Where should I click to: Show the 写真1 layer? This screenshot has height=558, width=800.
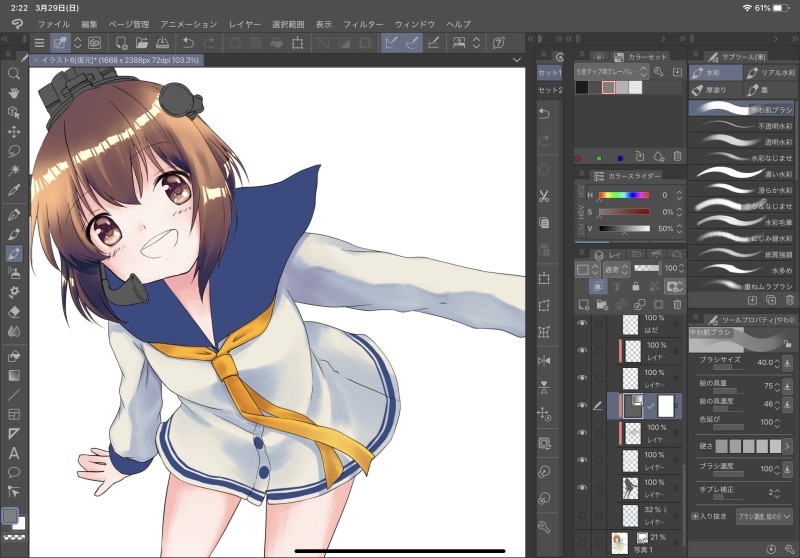(582, 543)
